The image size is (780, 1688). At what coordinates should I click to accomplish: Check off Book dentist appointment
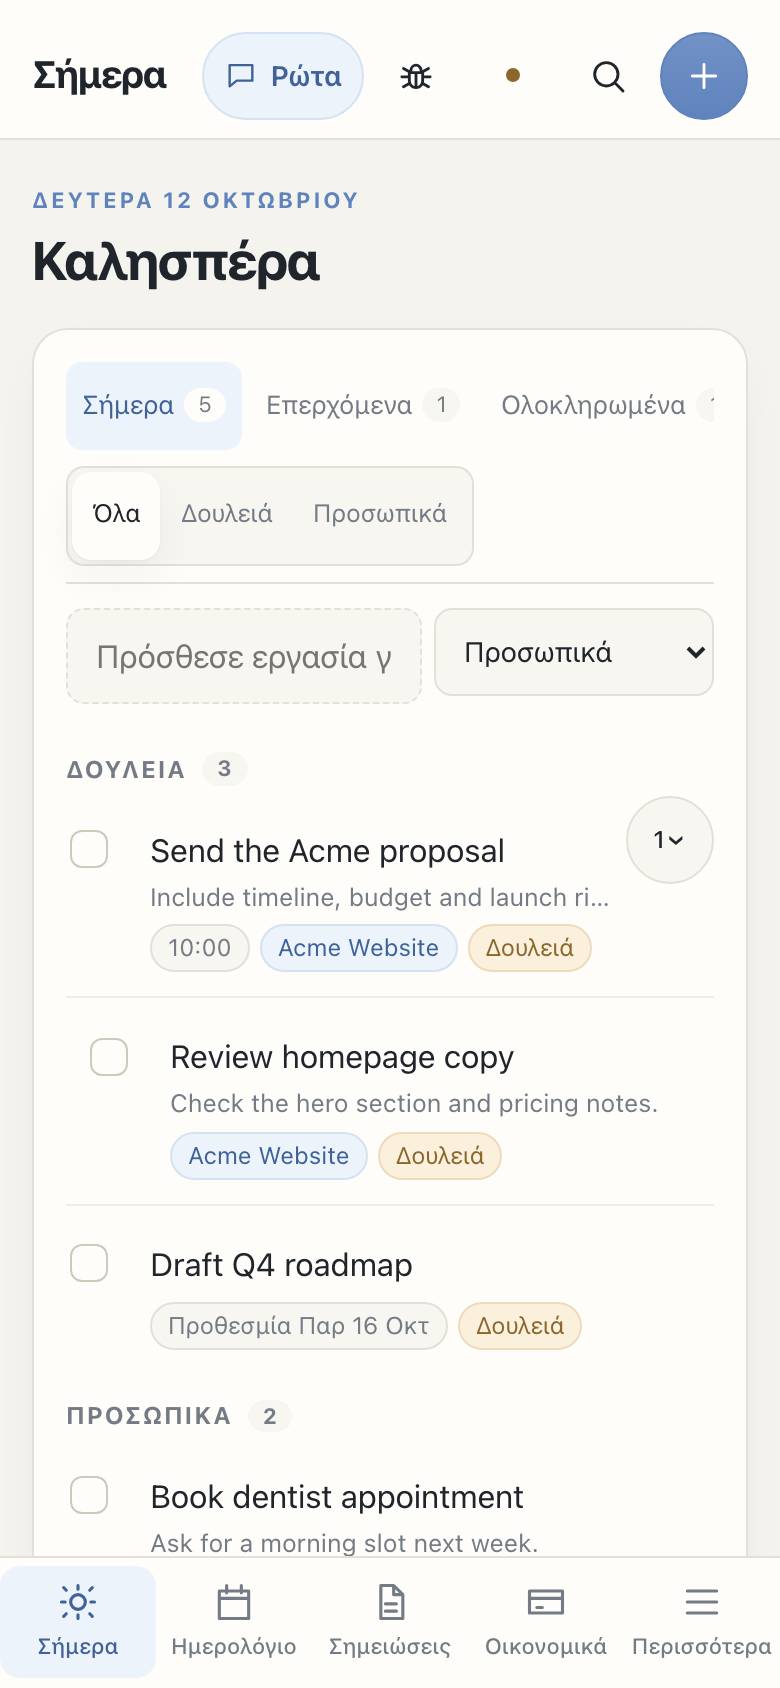pos(89,1496)
